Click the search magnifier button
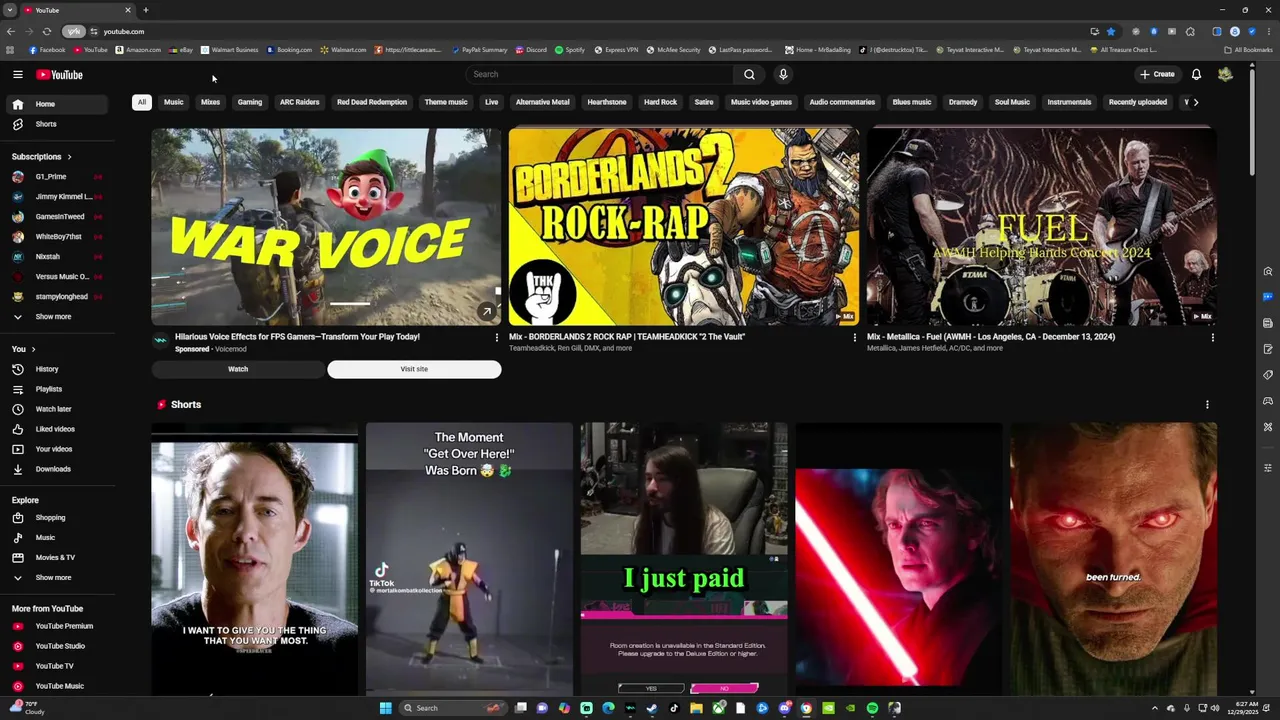This screenshot has height=720, width=1280. pyautogui.click(x=749, y=74)
